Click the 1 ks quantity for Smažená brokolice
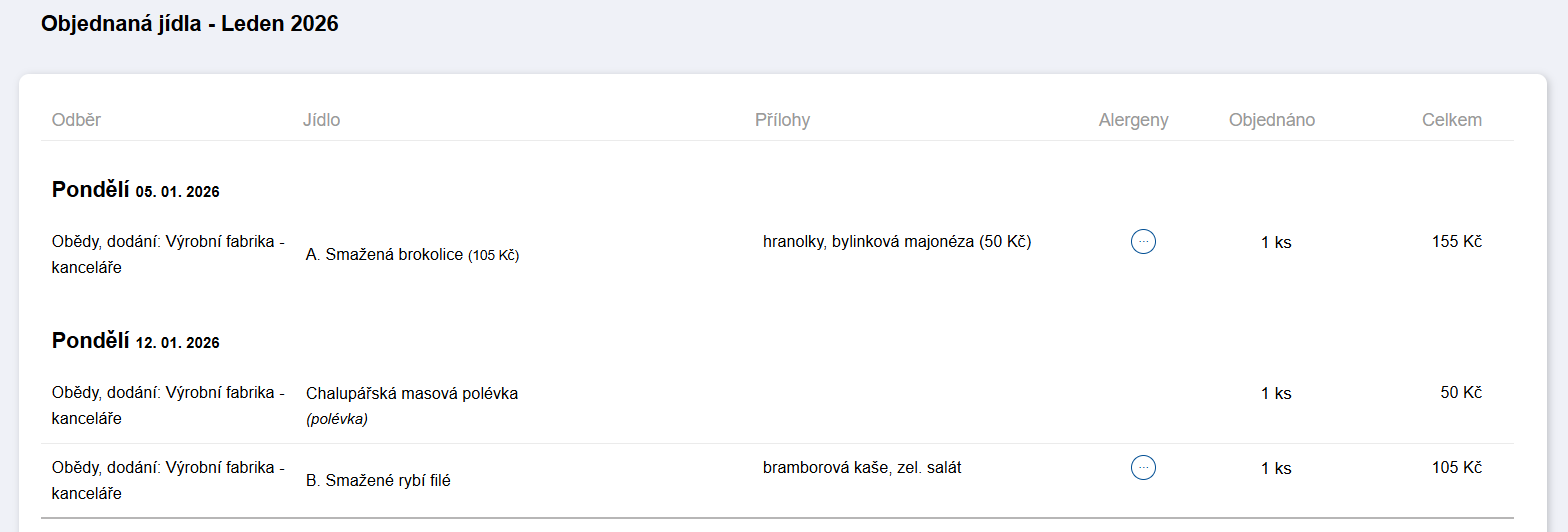1568x532 pixels. pyautogui.click(x=1275, y=242)
